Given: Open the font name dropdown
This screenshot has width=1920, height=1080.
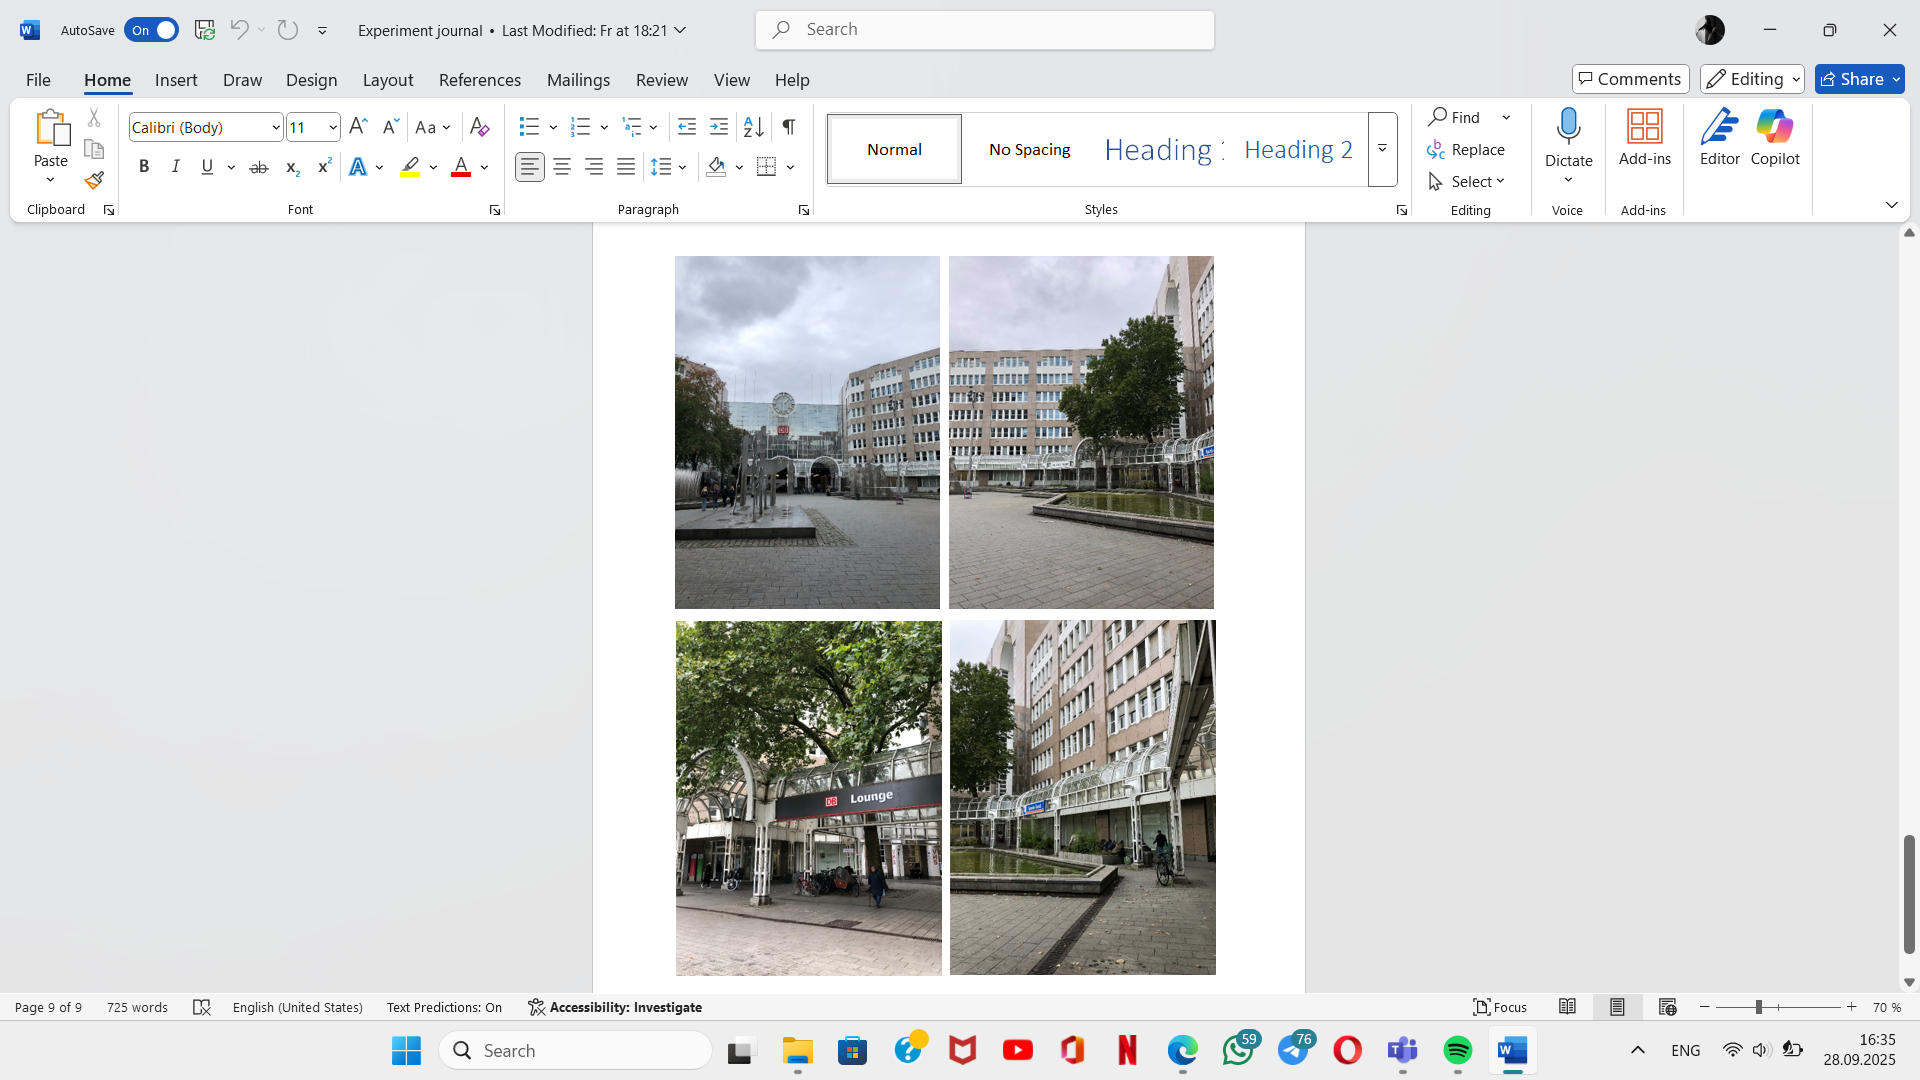Looking at the screenshot, I should pyautogui.click(x=276, y=127).
